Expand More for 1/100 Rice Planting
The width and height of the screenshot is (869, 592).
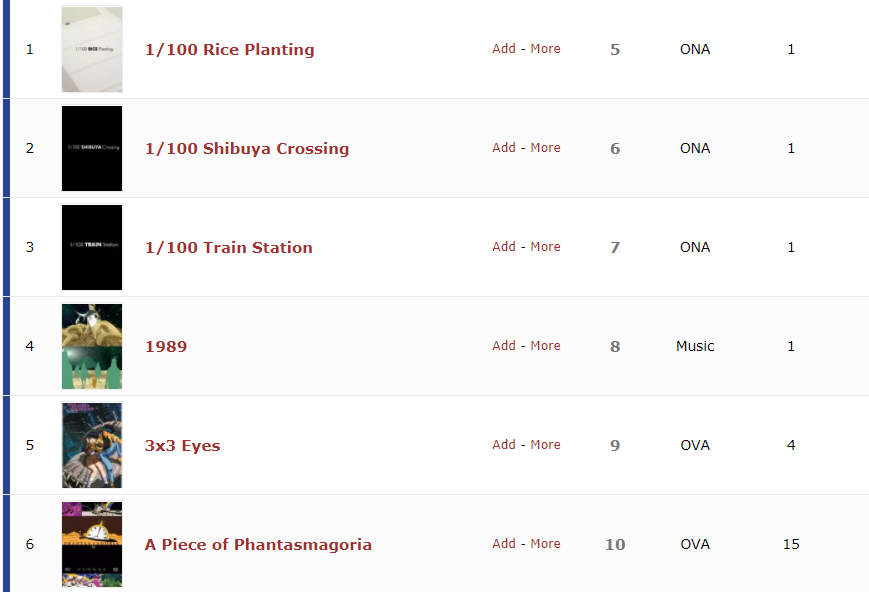pos(545,49)
